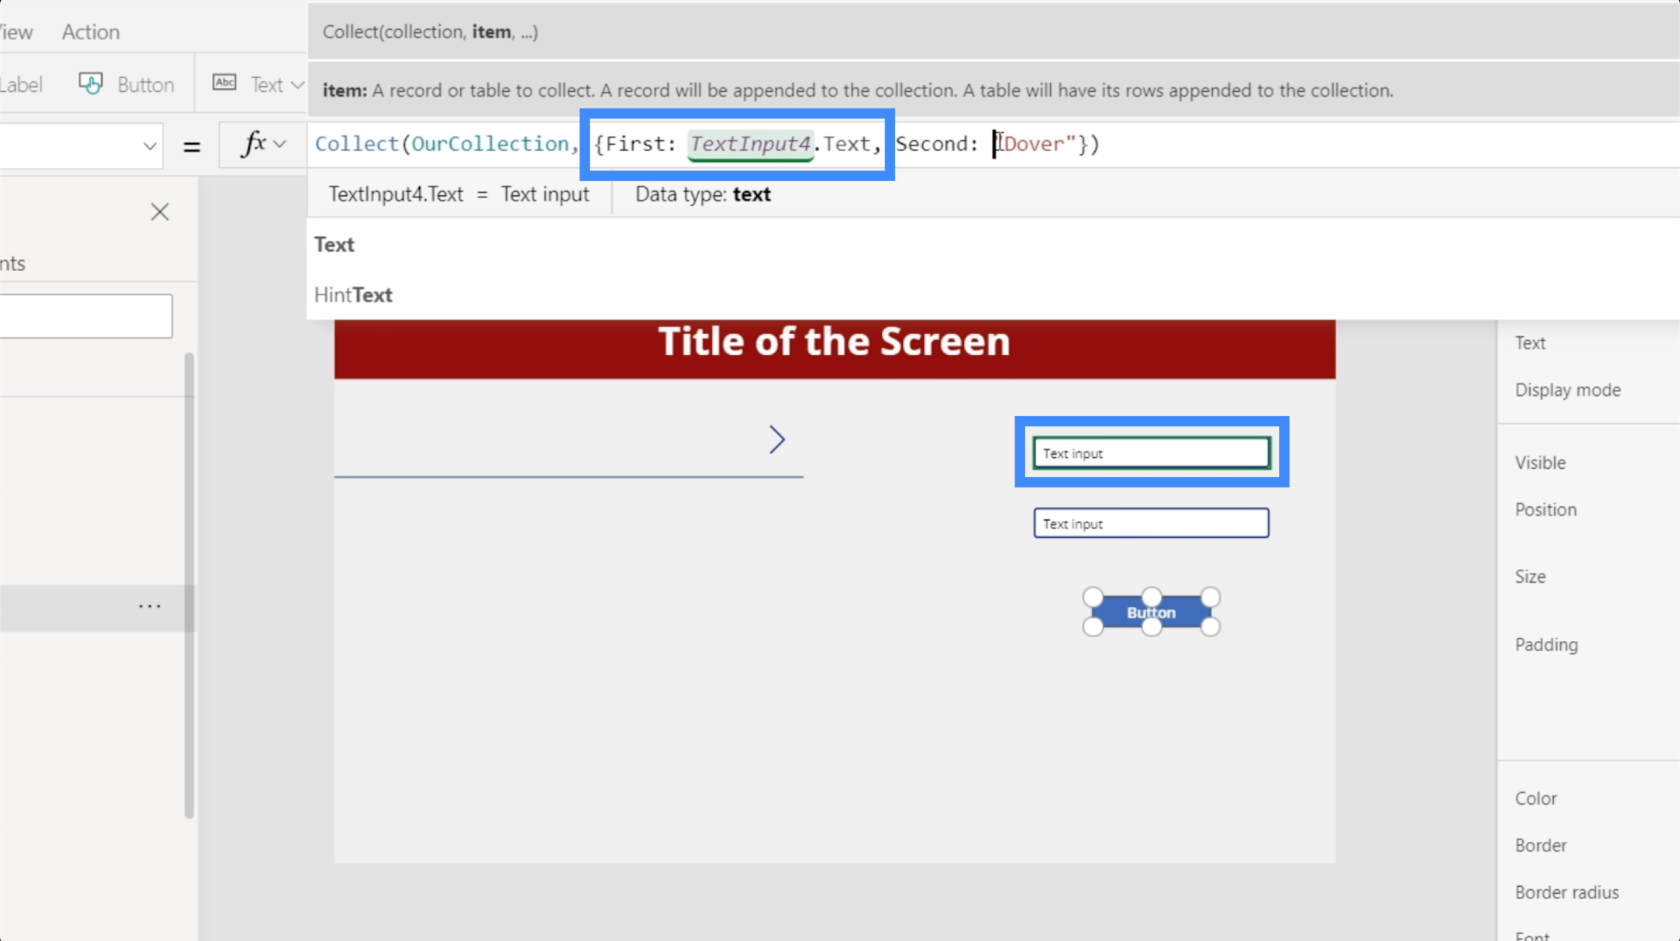Screen dimensions: 1680x941
Task: Click the Display mode property
Action: click(x=1567, y=390)
